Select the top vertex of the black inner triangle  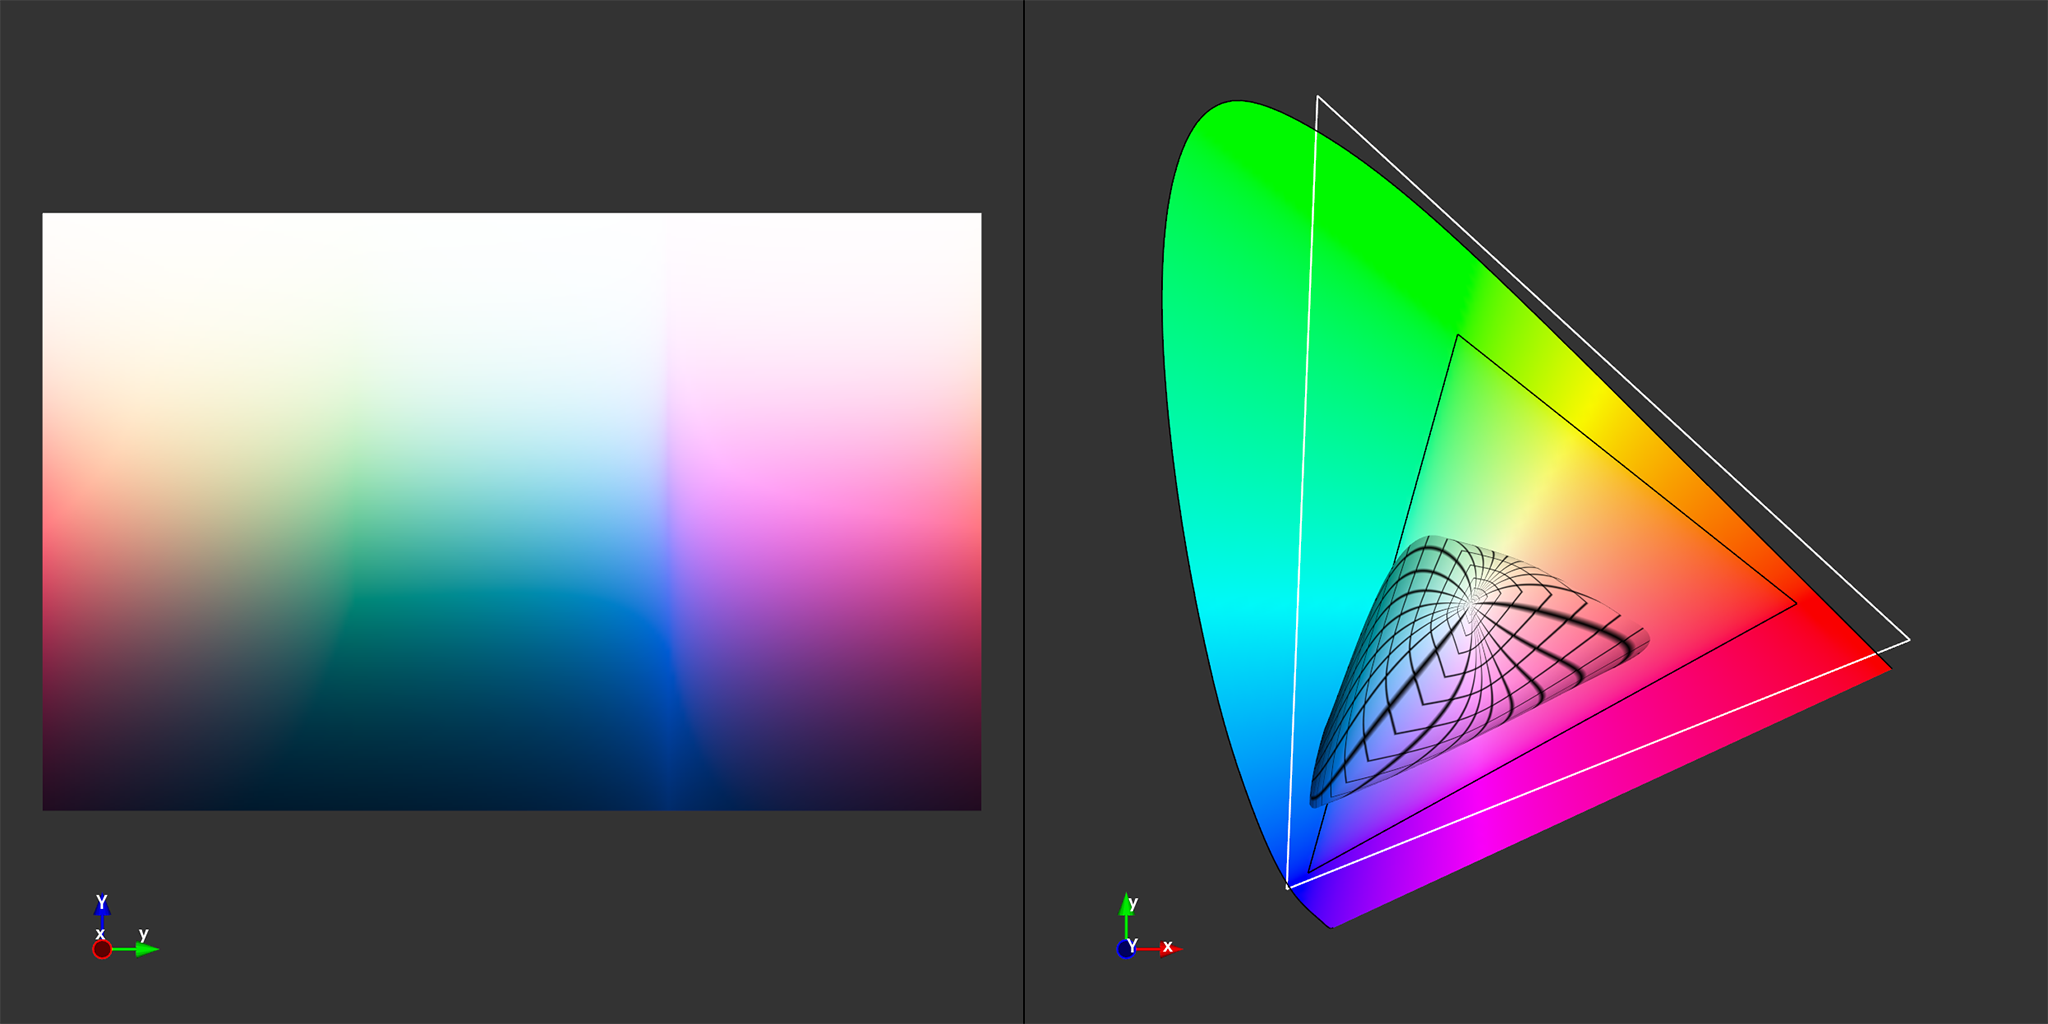pyautogui.click(x=1458, y=336)
